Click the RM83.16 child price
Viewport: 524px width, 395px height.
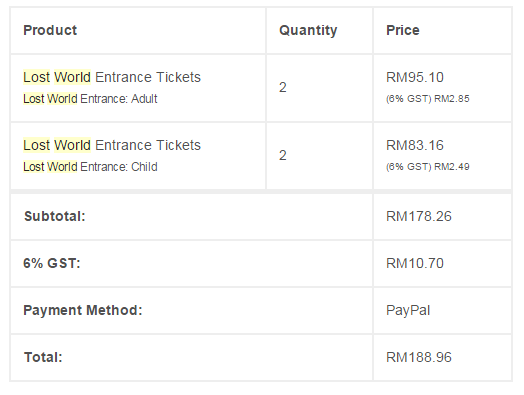(415, 145)
